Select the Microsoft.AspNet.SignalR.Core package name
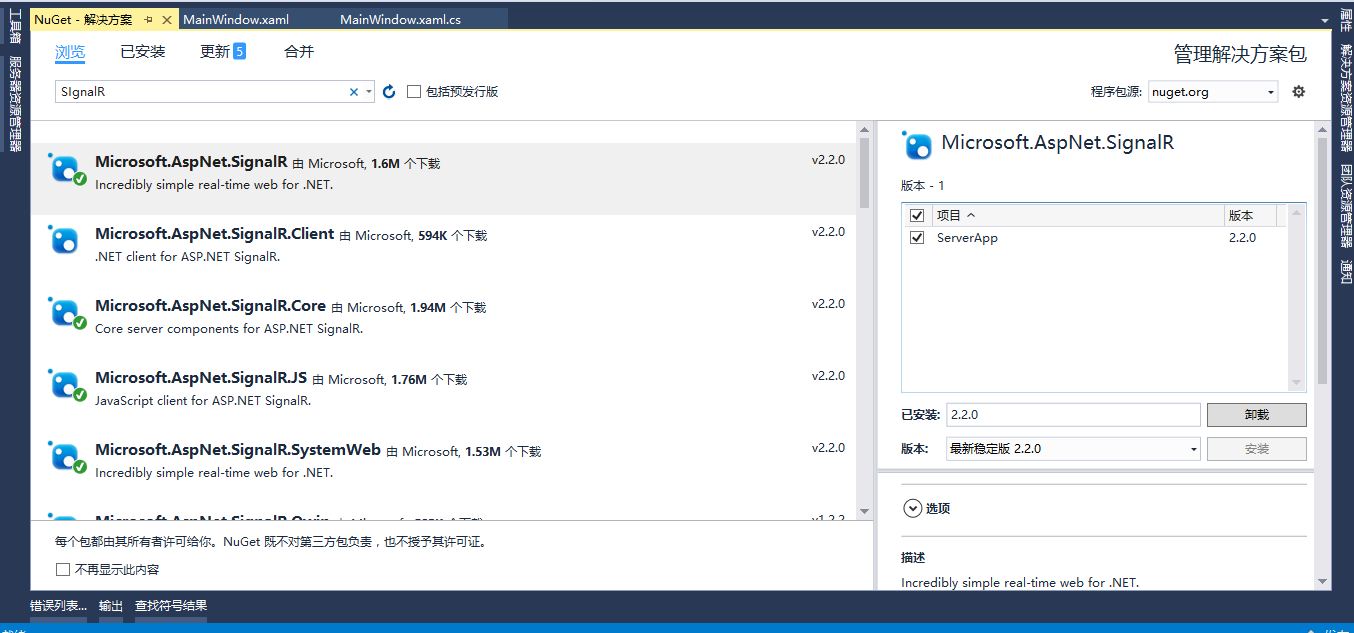This screenshot has height=633, width=1354. [210, 306]
